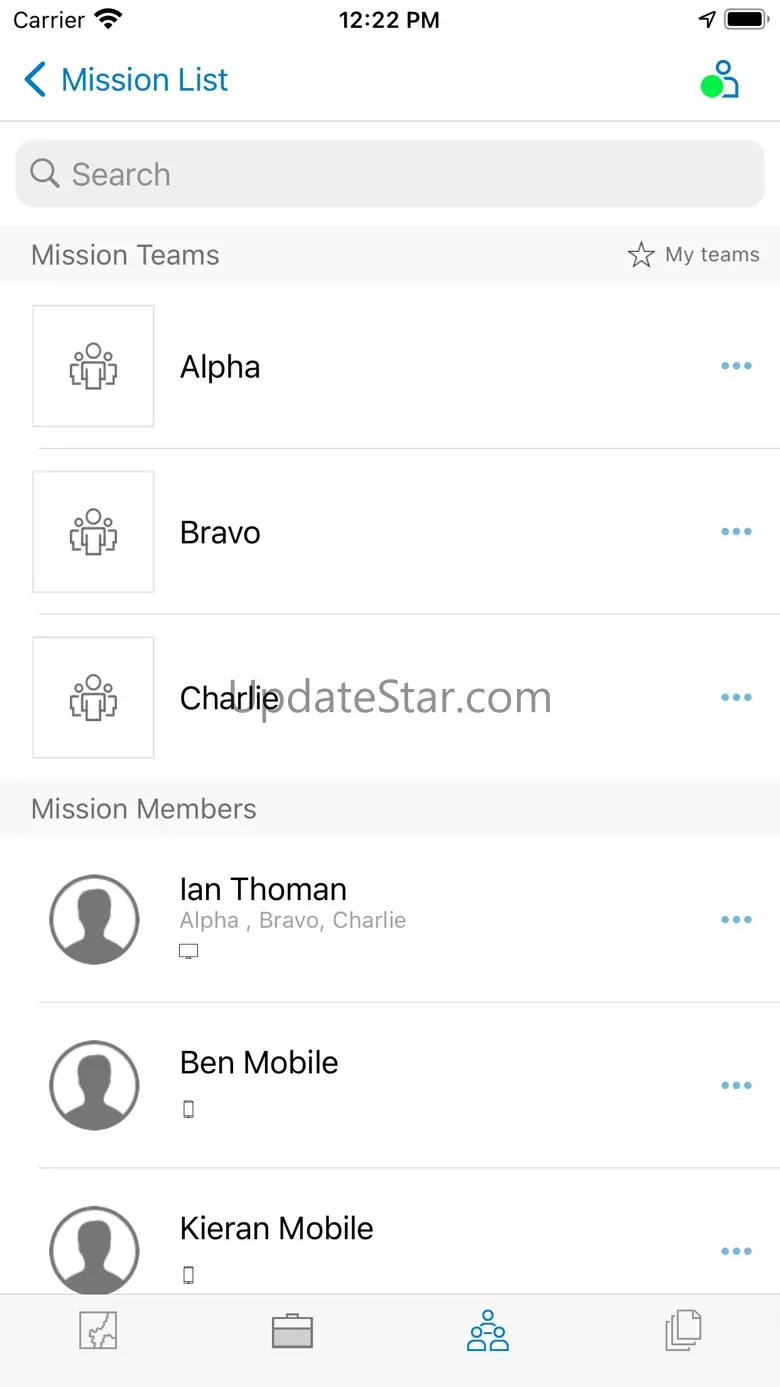
Task: Open more options for Bravo team
Action: [736, 532]
